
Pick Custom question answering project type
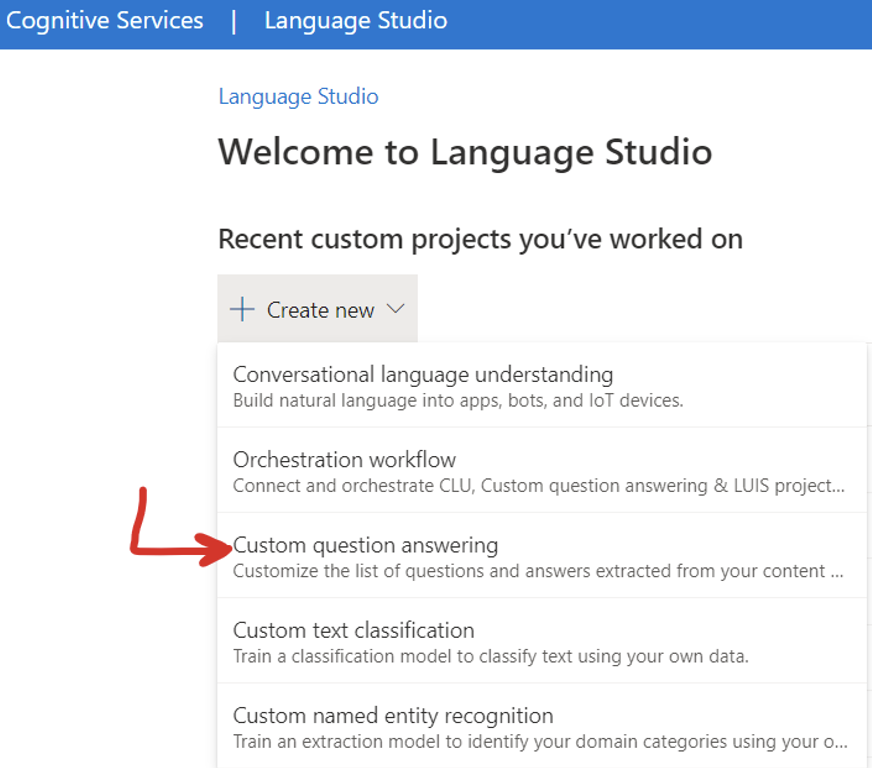tap(541, 556)
